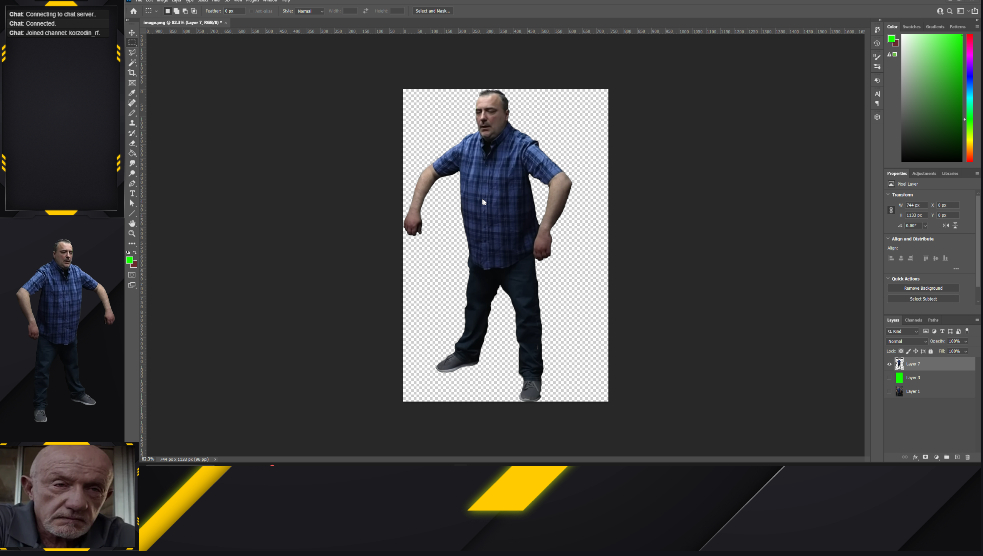Select the Crop tool

132,73
